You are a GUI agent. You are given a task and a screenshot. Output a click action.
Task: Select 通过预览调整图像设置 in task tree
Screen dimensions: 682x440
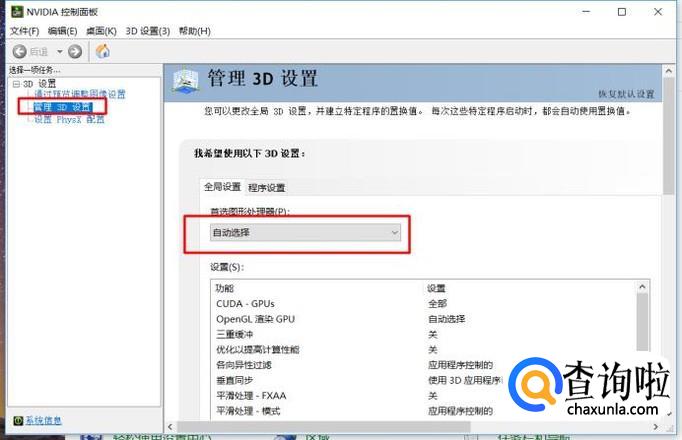click(80, 94)
